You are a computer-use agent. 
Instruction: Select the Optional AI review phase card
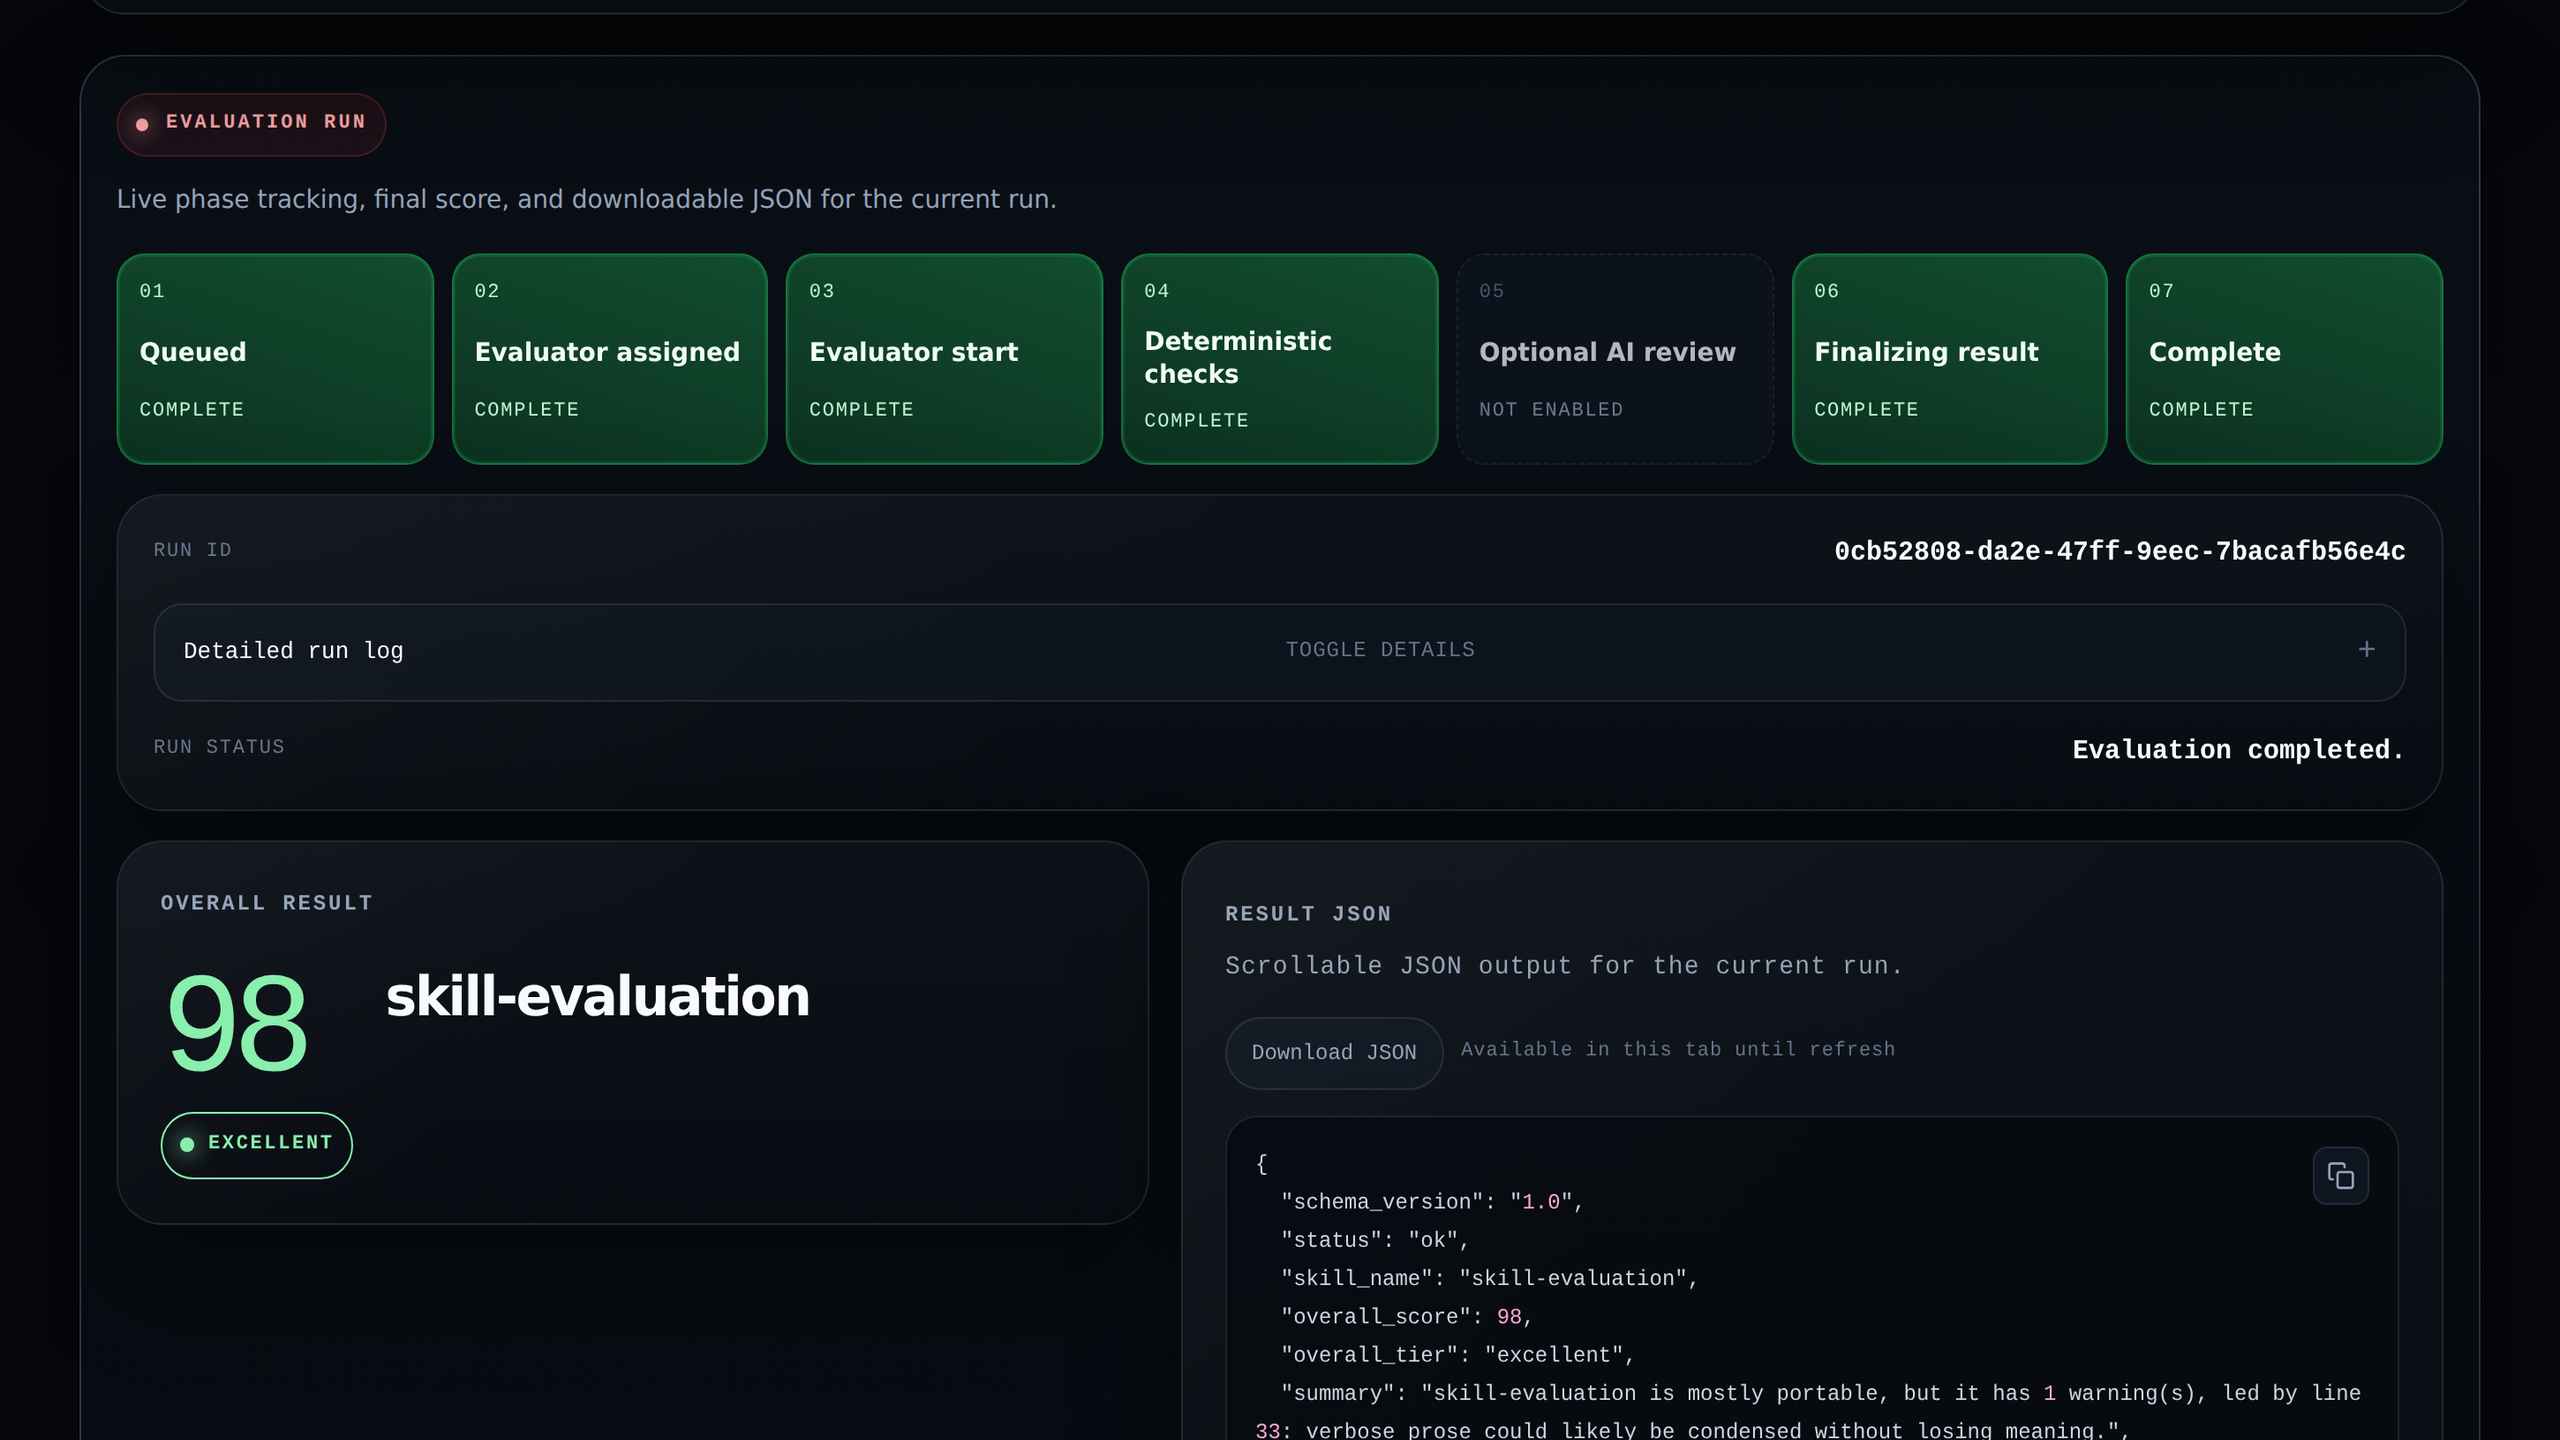coord(1615,359)
